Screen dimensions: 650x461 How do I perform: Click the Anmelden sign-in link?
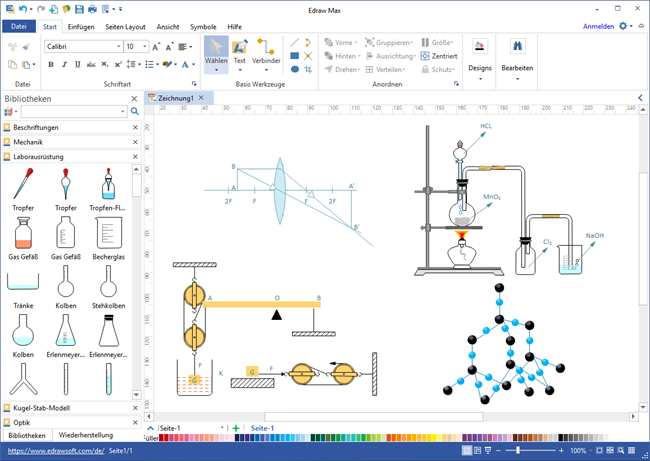click(x=598, y=26)
